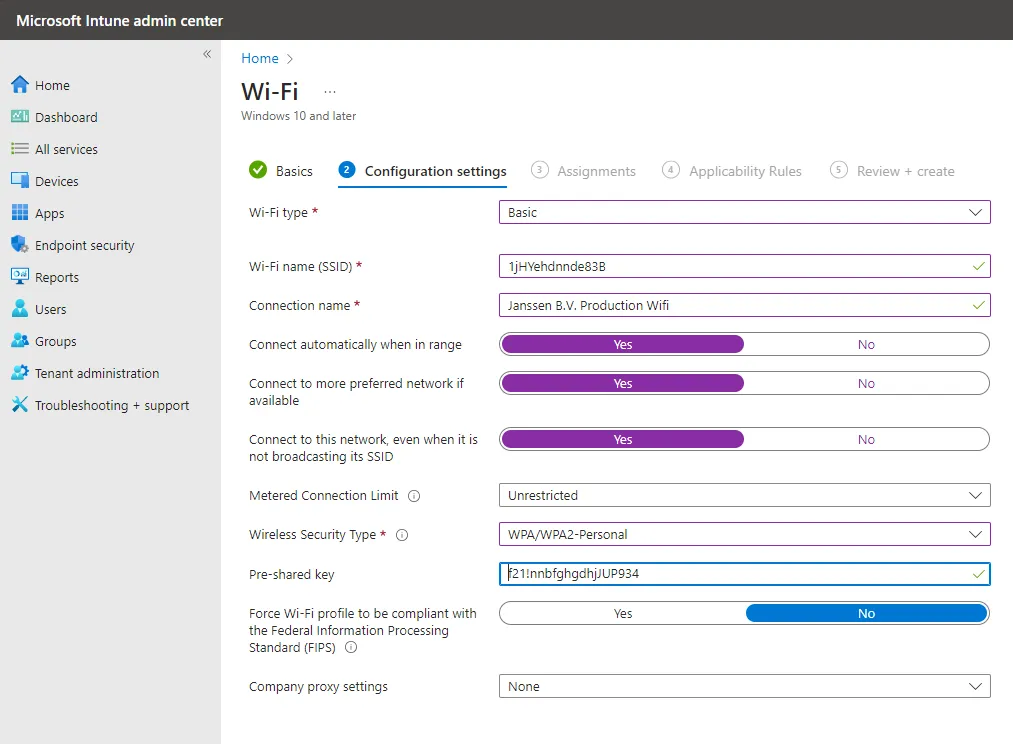Image resolution: width=1013 pixels, height=744 pixels.
Task: Set Connect automatically when in range to No
Action: (x=866, y=344)
